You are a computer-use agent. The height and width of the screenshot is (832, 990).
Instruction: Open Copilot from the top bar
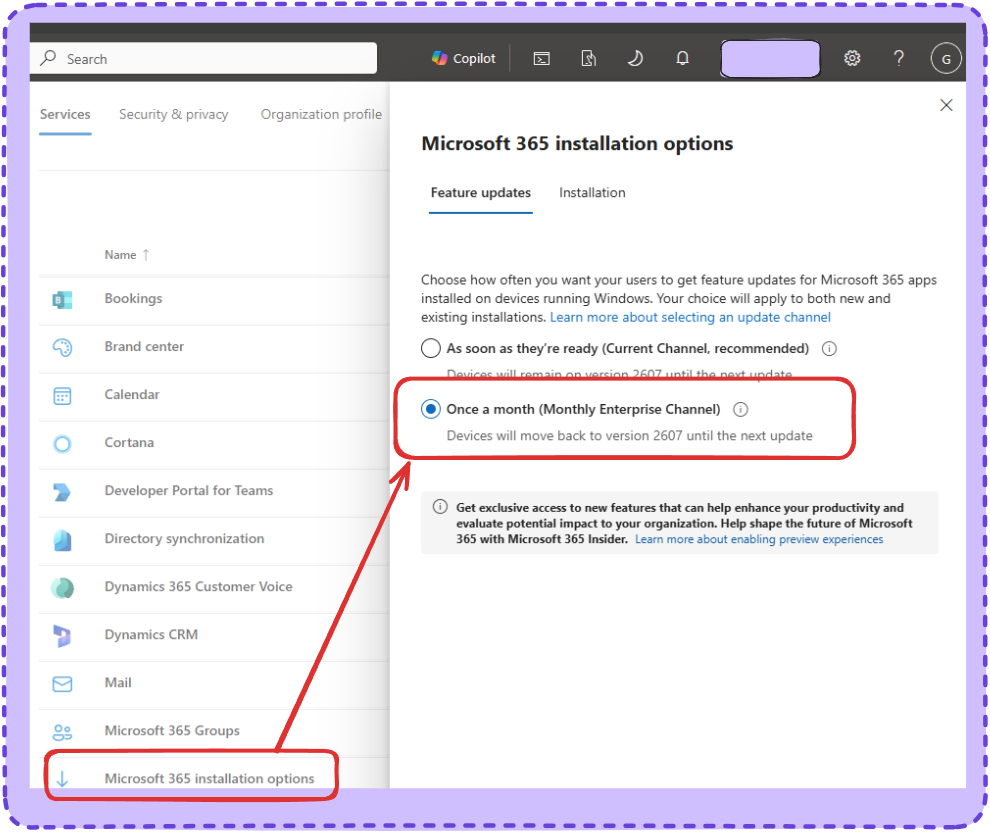pyautogui.click(x=464, y=59)
